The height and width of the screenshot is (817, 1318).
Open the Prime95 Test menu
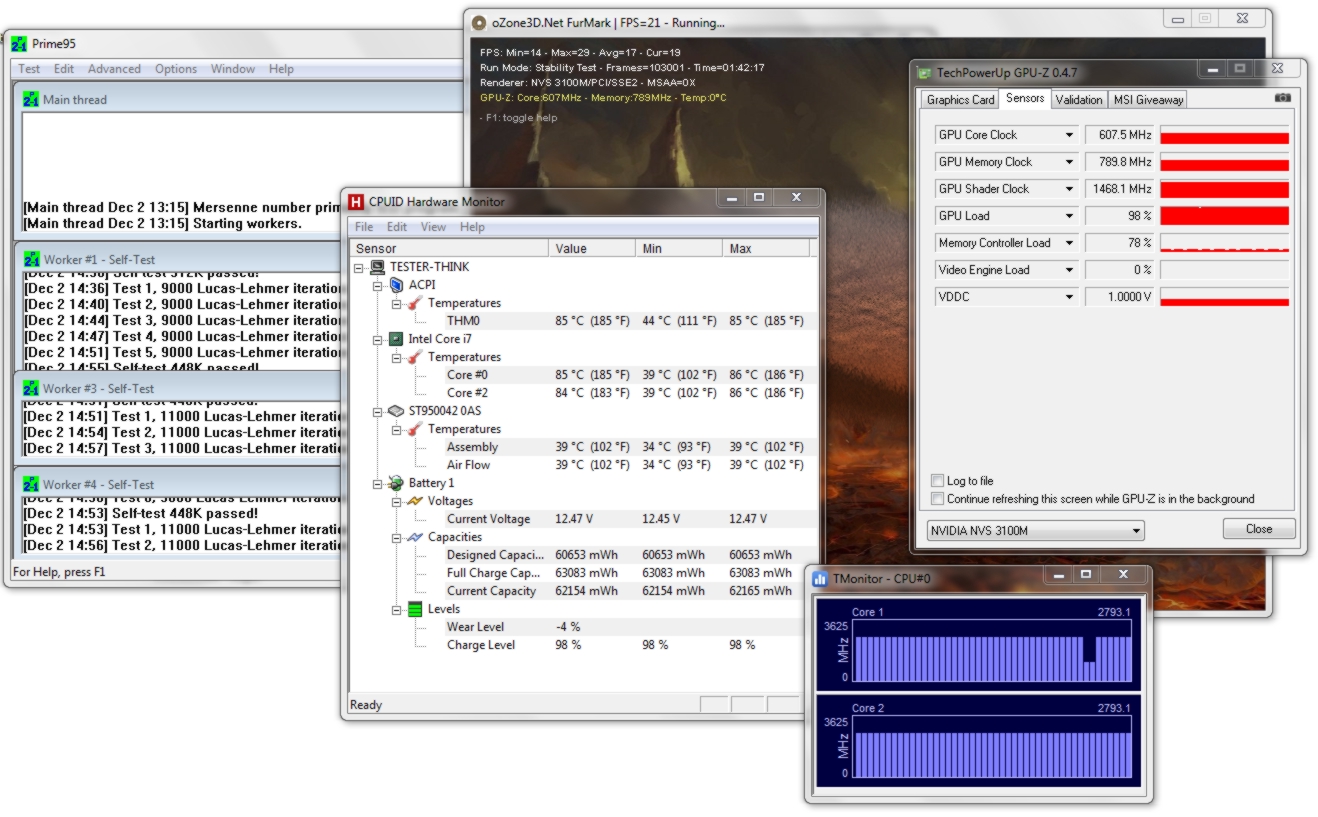29,69
